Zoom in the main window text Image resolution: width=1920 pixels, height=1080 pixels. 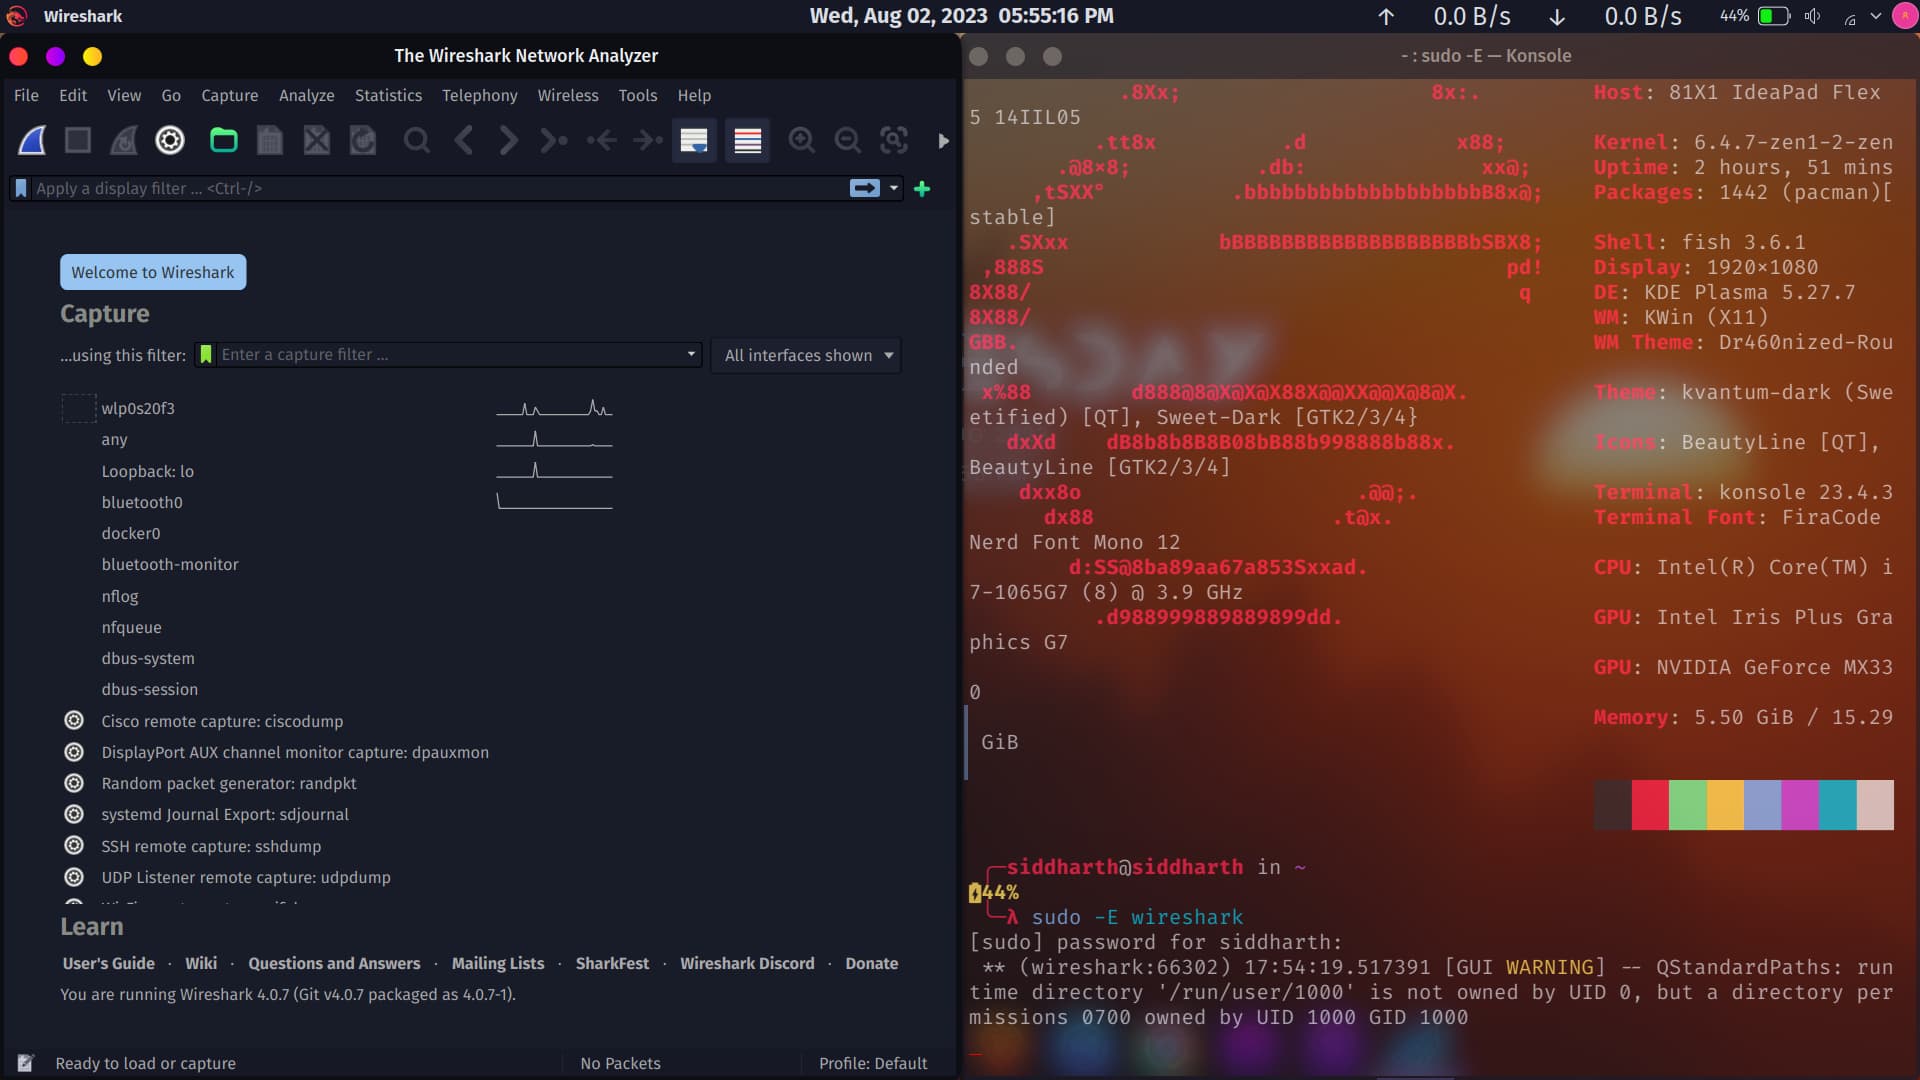click(x=802, y=141)
